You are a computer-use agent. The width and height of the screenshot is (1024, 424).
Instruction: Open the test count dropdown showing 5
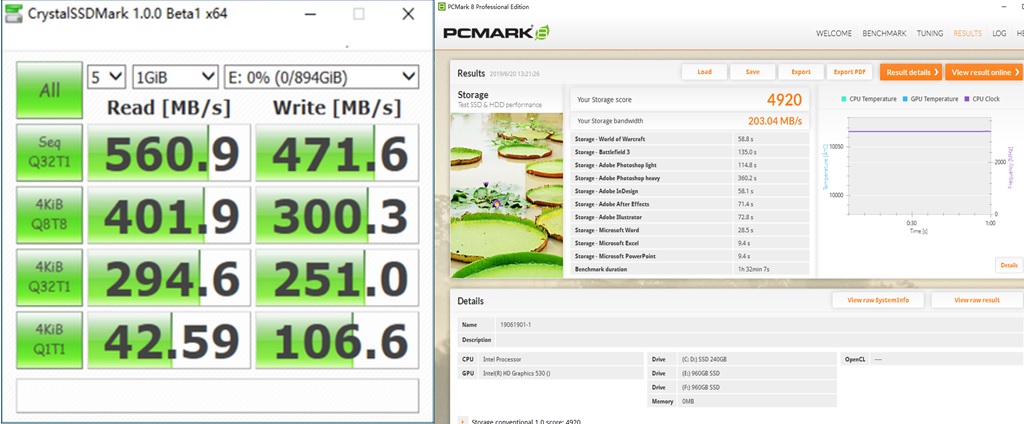pyautogui.click(x=106, y=77)
